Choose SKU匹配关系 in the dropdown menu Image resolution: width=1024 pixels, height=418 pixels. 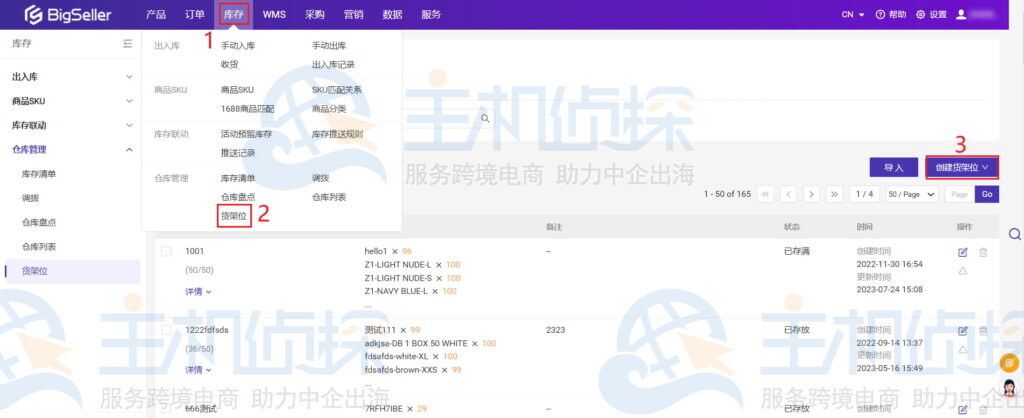pos(337,90)
